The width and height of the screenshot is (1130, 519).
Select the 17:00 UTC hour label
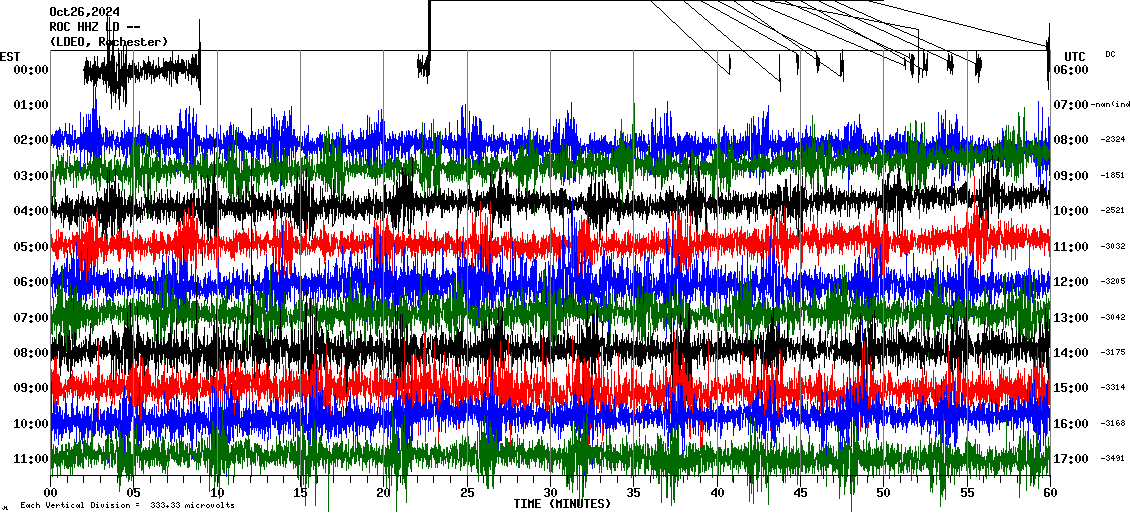1071,459
